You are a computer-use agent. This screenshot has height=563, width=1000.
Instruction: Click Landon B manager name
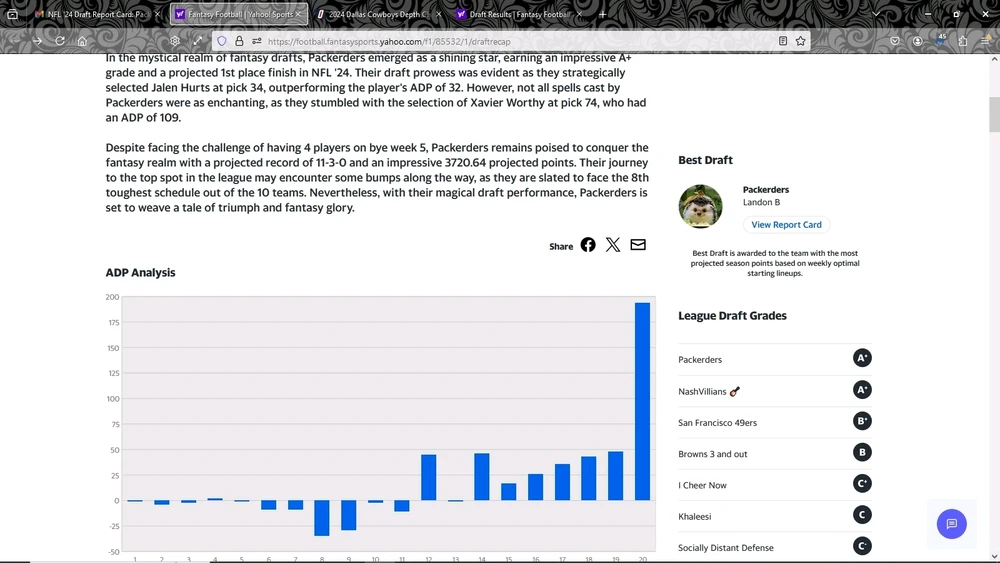pos(761,202)
